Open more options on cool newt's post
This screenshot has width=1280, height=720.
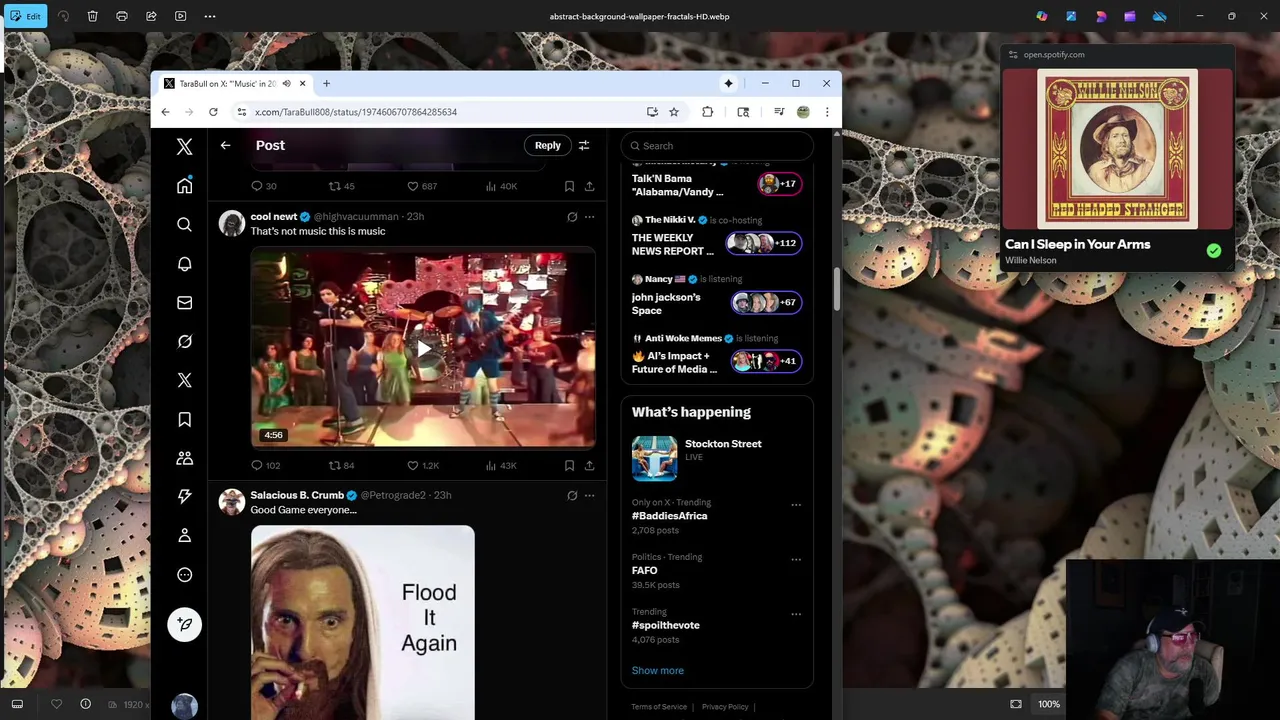coord(589,216)
